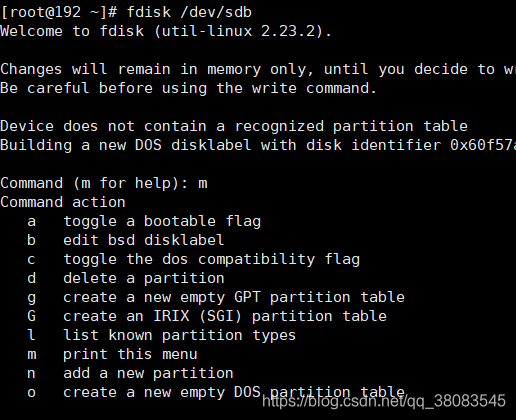Click the 'Welcome to fdisk' line
516x420 pixels.
[x=166, y=31]
